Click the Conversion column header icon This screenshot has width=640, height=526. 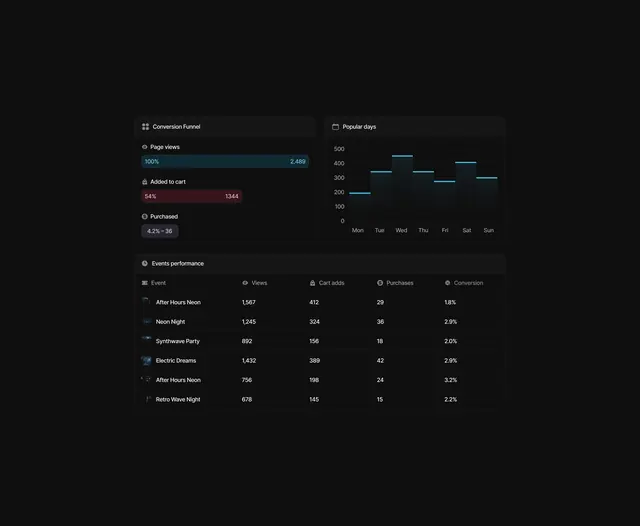point(447,283)
